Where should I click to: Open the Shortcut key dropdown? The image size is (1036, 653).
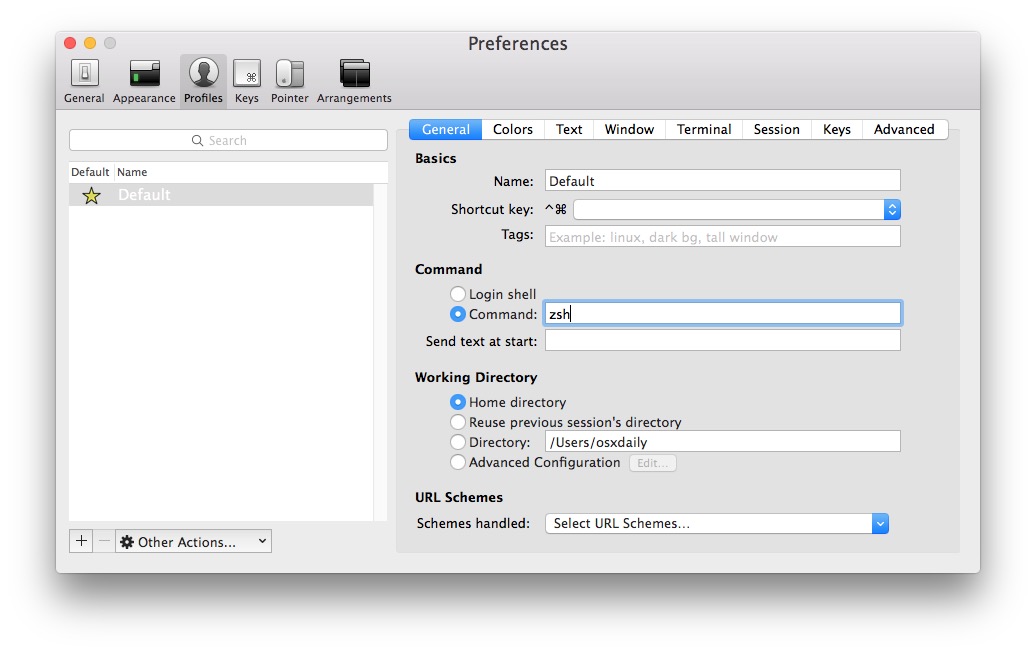[x=890, y=210]
